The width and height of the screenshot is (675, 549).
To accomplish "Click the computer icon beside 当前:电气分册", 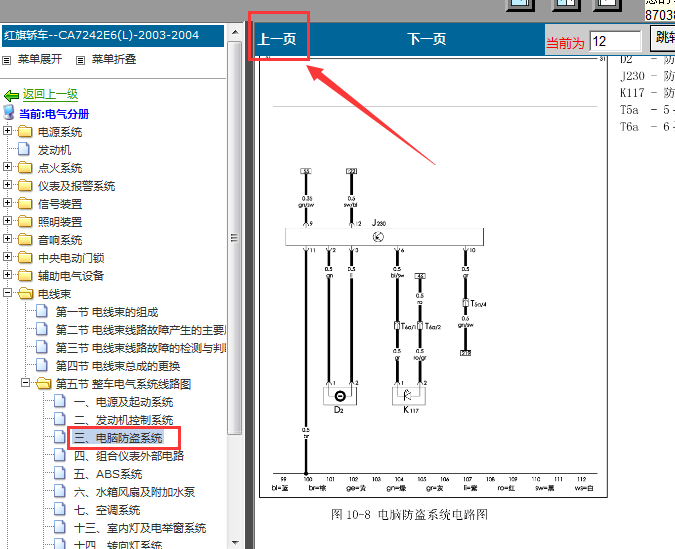I will [9, 112].
